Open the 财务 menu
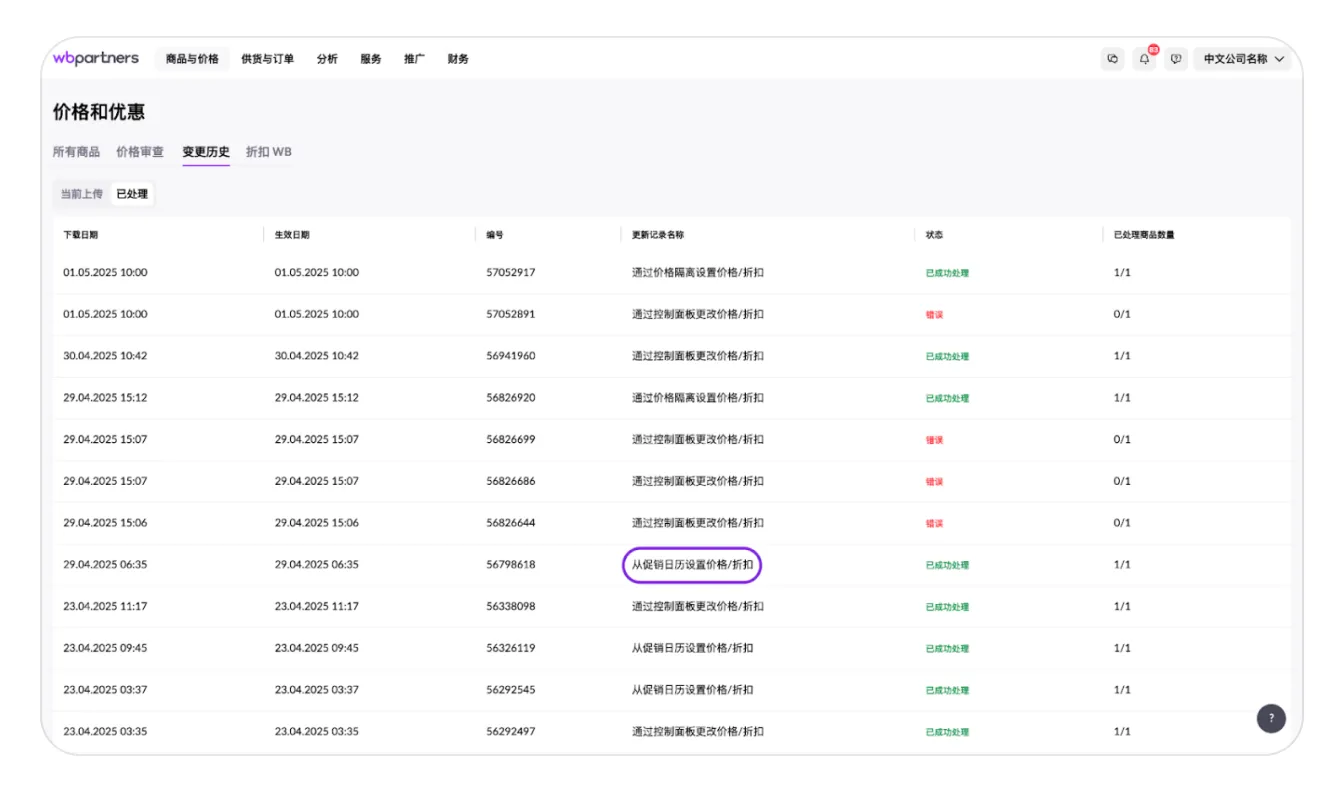The height and width of the screenshot is (792, 1344). pyautogui.click(x=458, y=59)
